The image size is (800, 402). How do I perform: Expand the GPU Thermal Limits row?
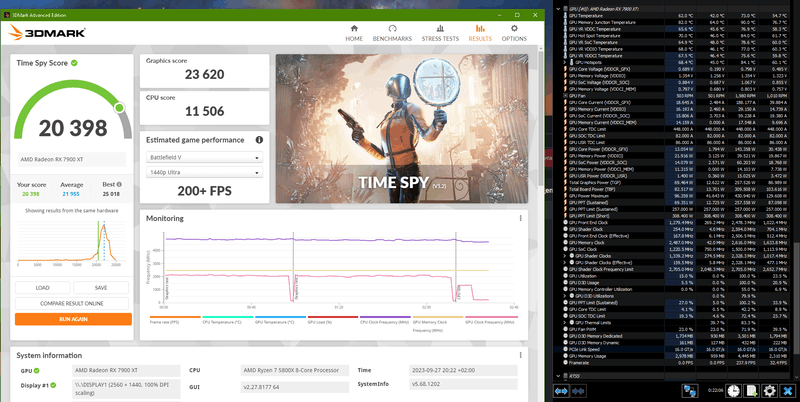click(x=565, y=322)
